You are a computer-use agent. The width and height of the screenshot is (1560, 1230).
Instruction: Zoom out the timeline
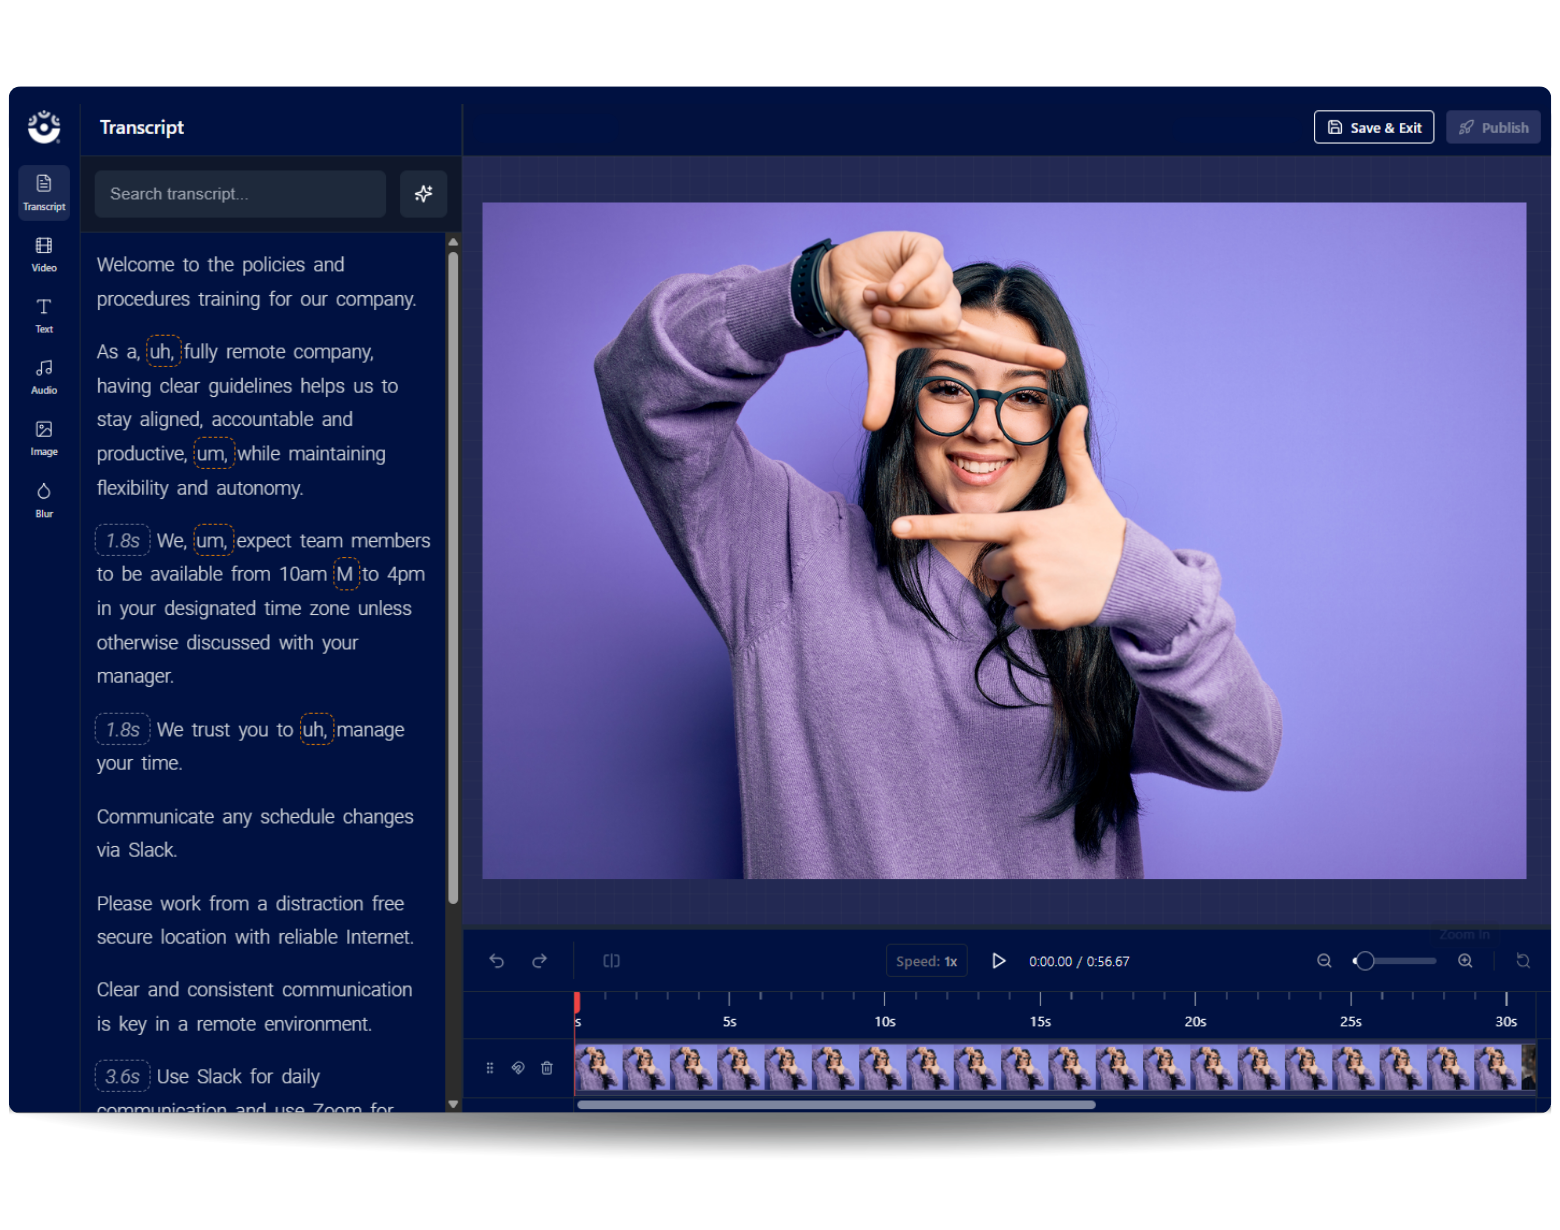tap(1324, 961)
